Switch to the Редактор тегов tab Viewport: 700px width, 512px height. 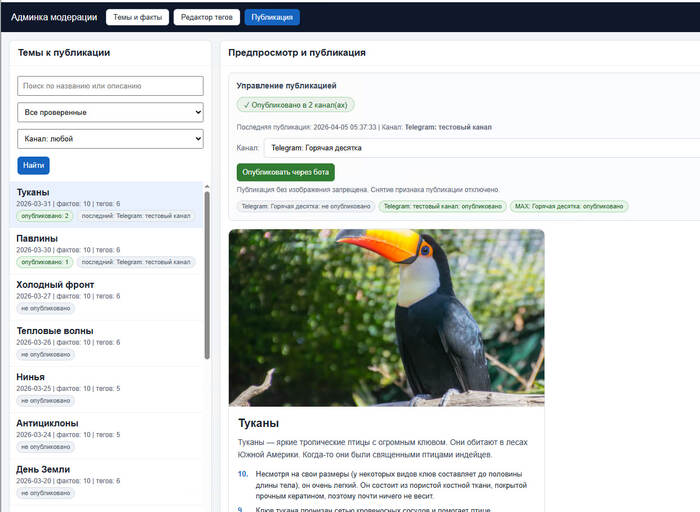205,17
